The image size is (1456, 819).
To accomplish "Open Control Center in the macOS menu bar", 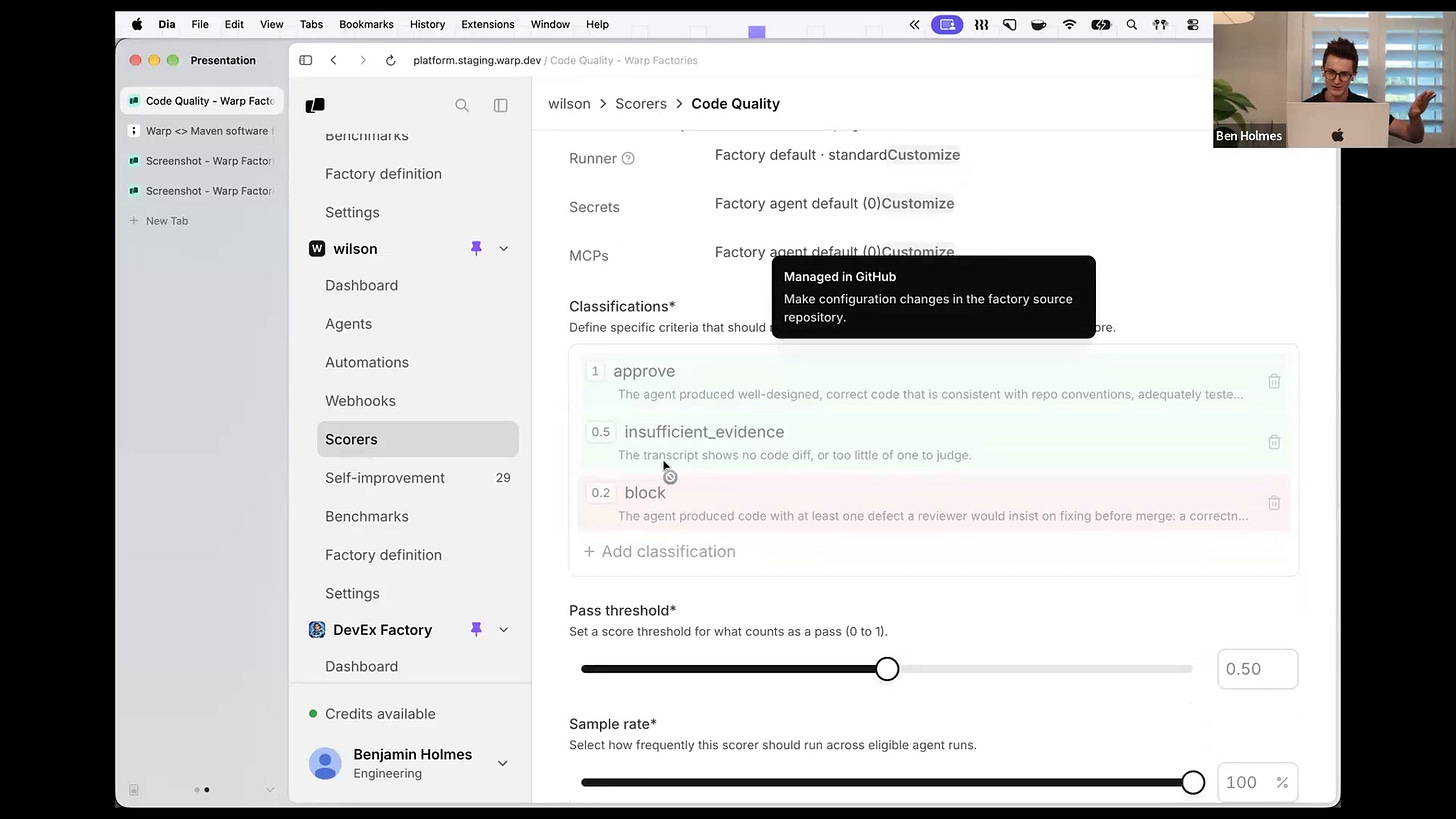I will 1193,24.
